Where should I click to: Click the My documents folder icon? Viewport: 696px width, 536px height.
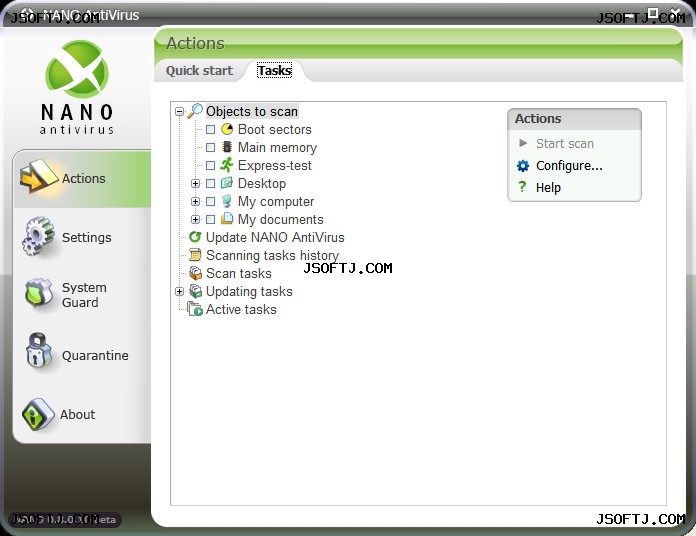coord(227,218)
